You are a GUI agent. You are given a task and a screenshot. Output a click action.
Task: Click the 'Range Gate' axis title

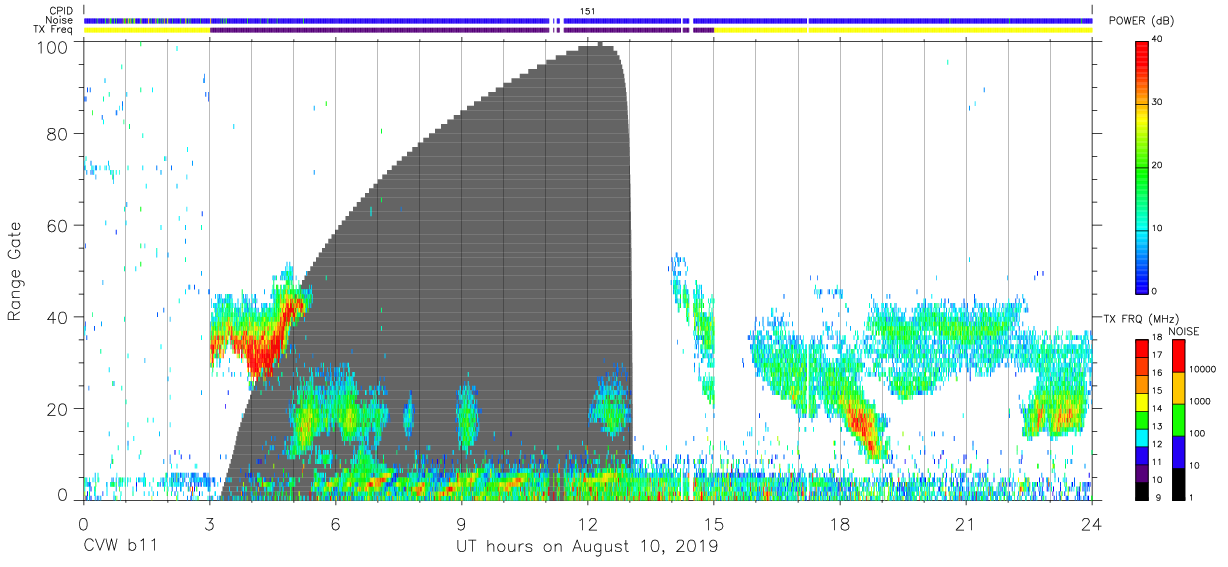click(15, 270)
